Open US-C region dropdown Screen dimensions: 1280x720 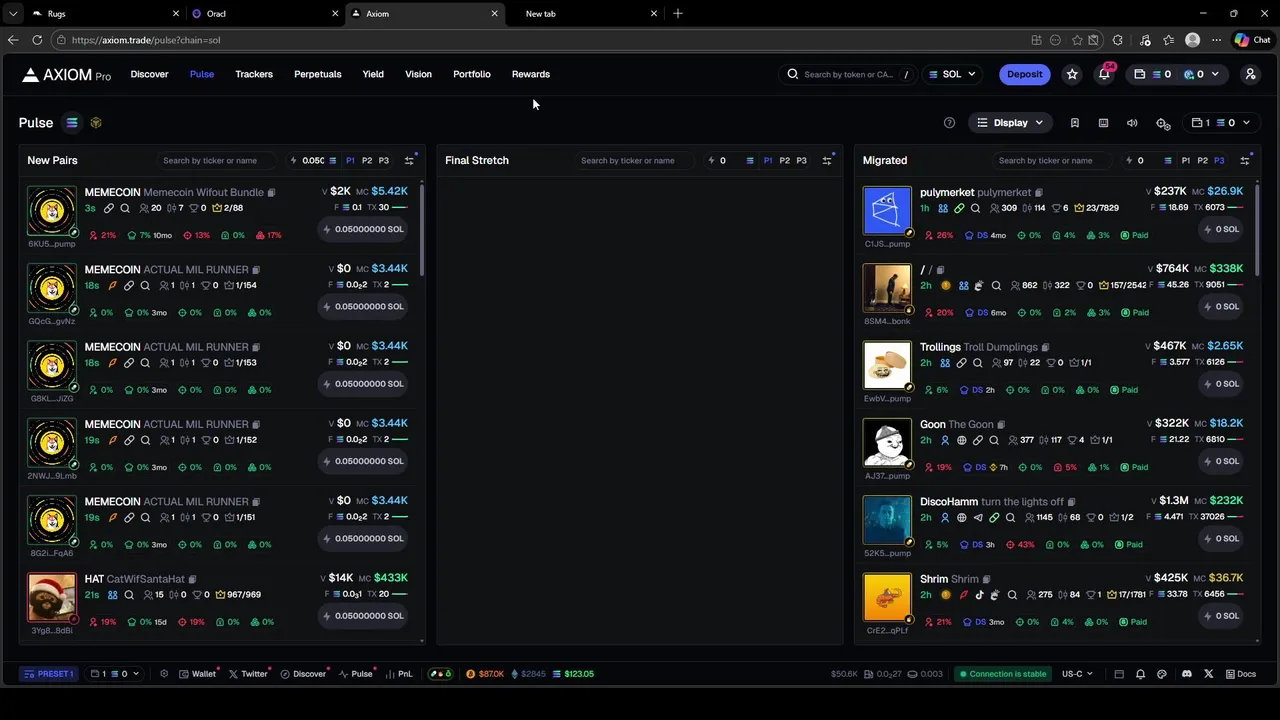(x=1077, y=674)
